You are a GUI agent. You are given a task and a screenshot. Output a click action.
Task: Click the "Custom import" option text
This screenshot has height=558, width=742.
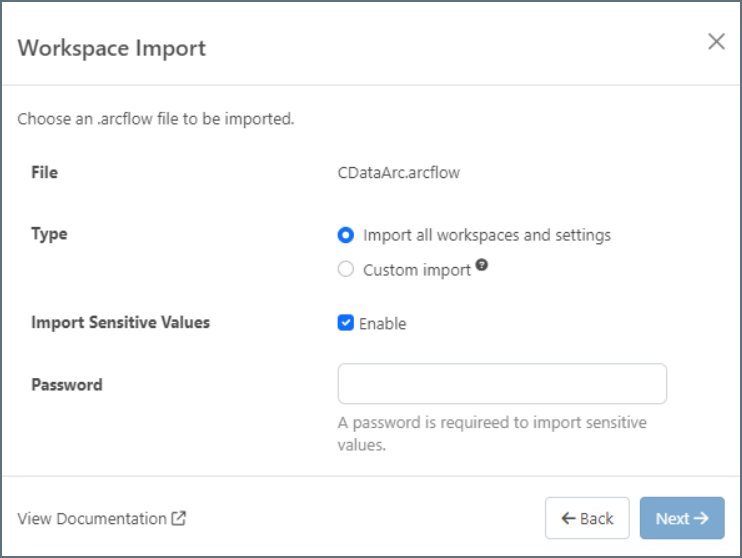(x=416, y=270)
